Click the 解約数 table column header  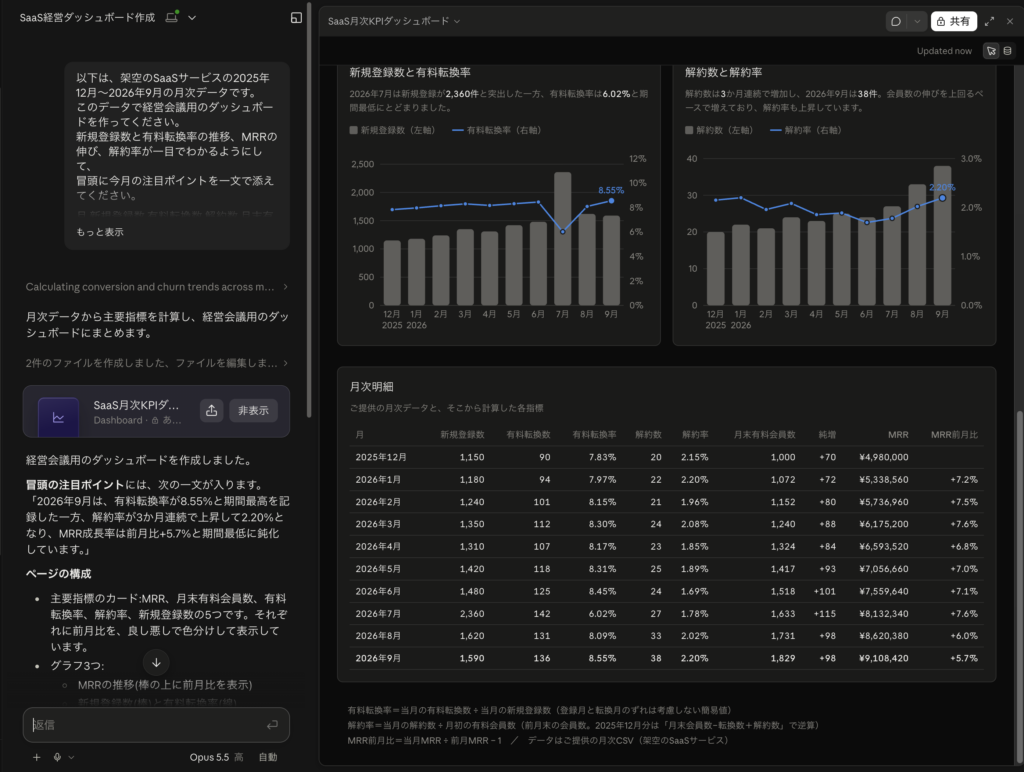(648, 434)
